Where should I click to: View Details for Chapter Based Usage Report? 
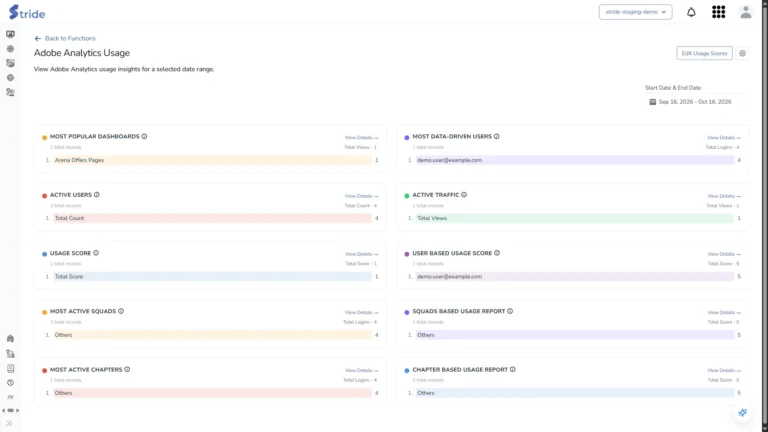tap(724, 371)
